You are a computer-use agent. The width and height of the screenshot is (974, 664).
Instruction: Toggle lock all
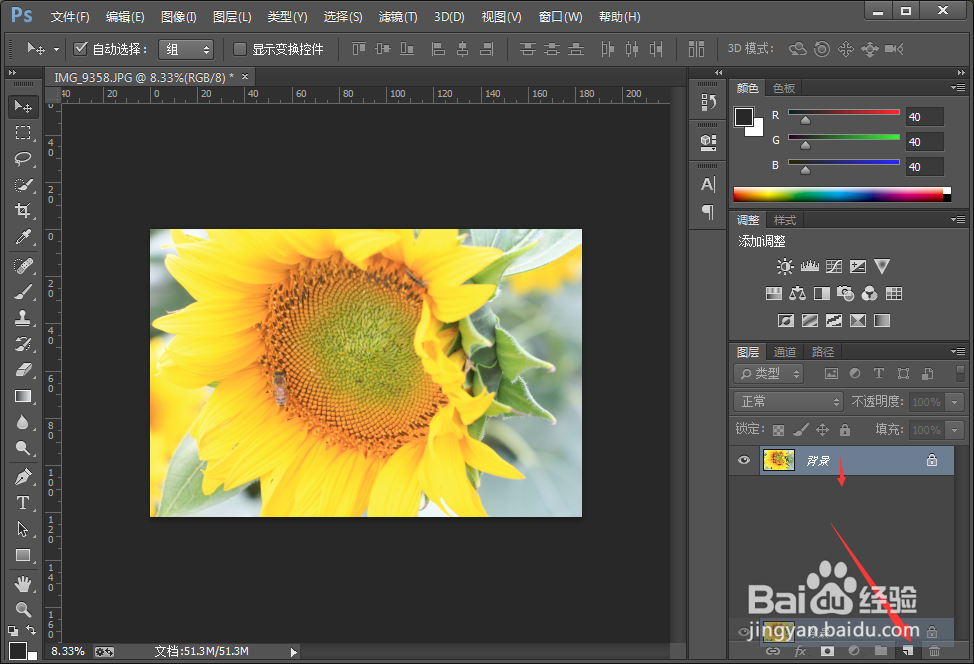pos(845,429)
